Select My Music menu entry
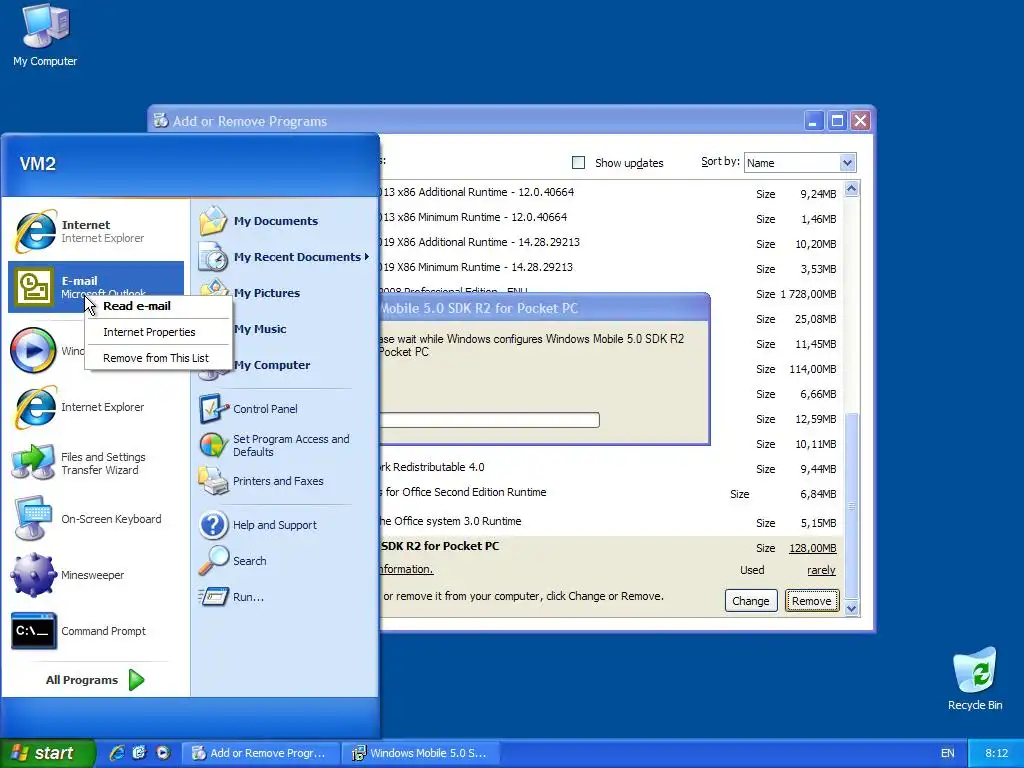 tap(260, 329)
